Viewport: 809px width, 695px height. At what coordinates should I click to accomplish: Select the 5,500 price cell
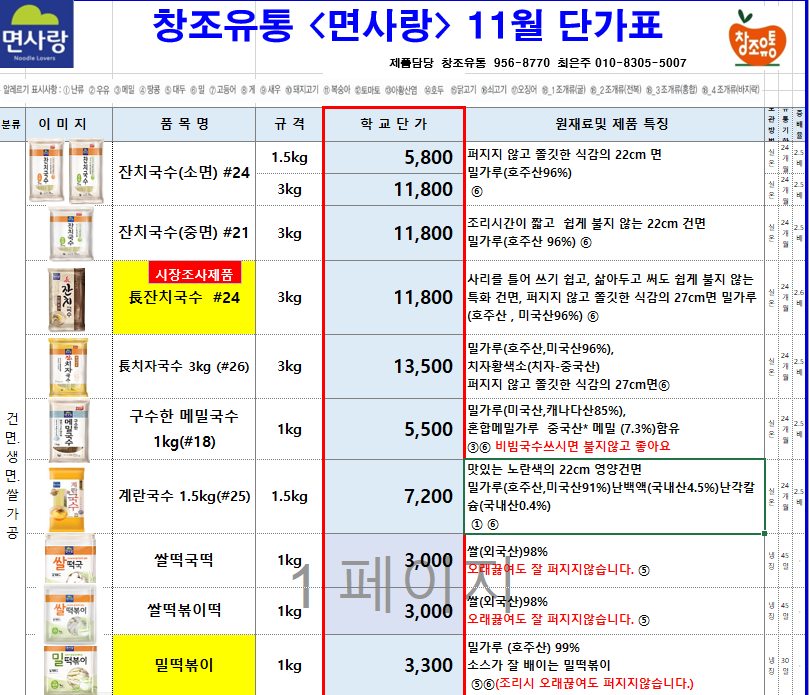[x=394, y=429]
